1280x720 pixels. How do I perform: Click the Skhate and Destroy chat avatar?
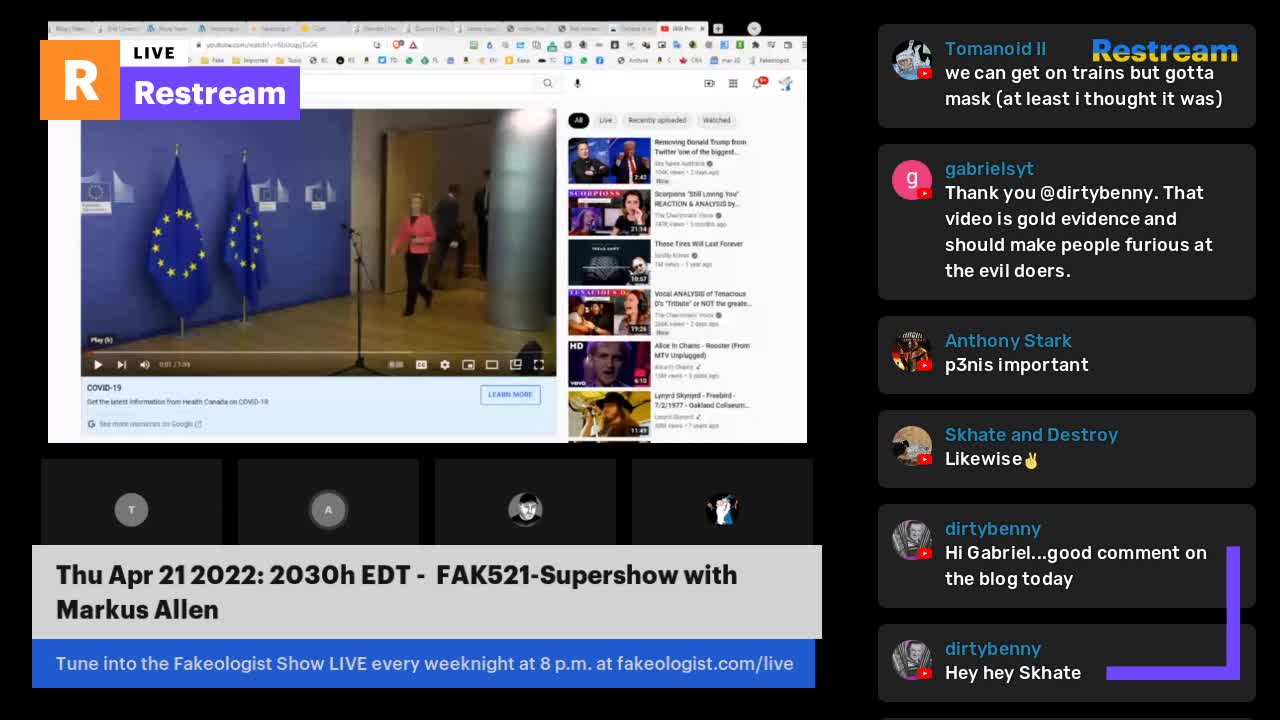click(x=911, y=446)
